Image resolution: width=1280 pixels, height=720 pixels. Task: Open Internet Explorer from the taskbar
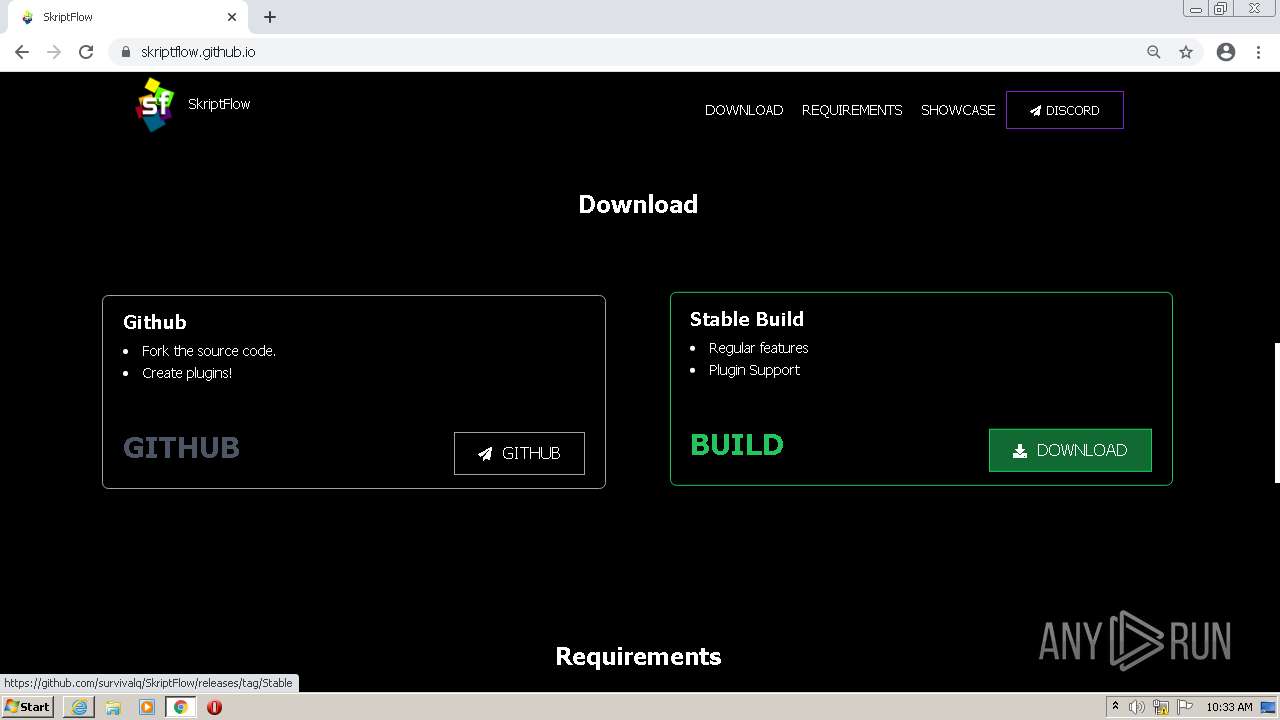pos(79,707)
